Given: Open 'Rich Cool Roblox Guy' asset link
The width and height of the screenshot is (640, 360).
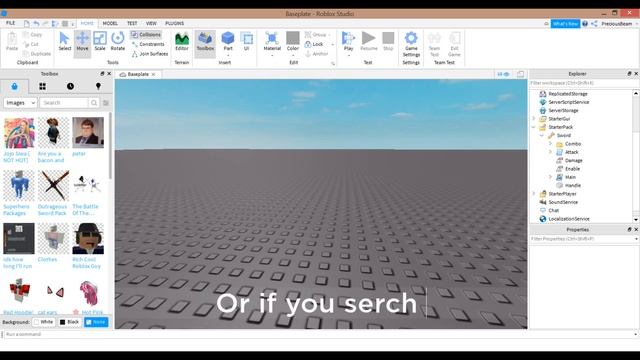Looking at the screenshot, I should [87, 262].
